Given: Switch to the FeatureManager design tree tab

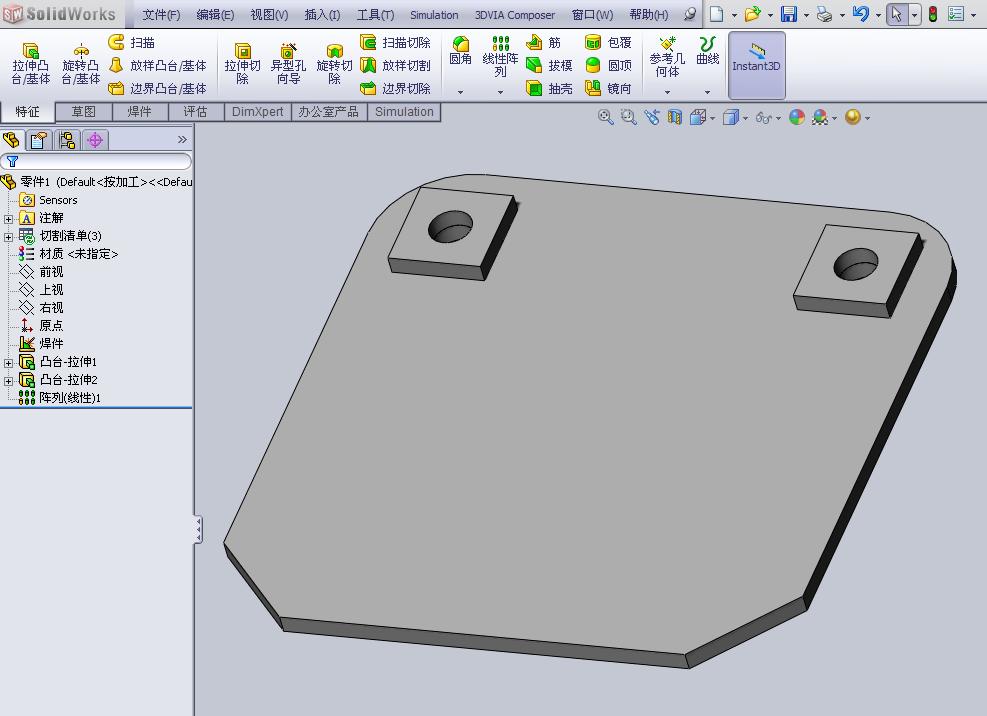Looking at the screenshot, I should click(x=12, y=140).
